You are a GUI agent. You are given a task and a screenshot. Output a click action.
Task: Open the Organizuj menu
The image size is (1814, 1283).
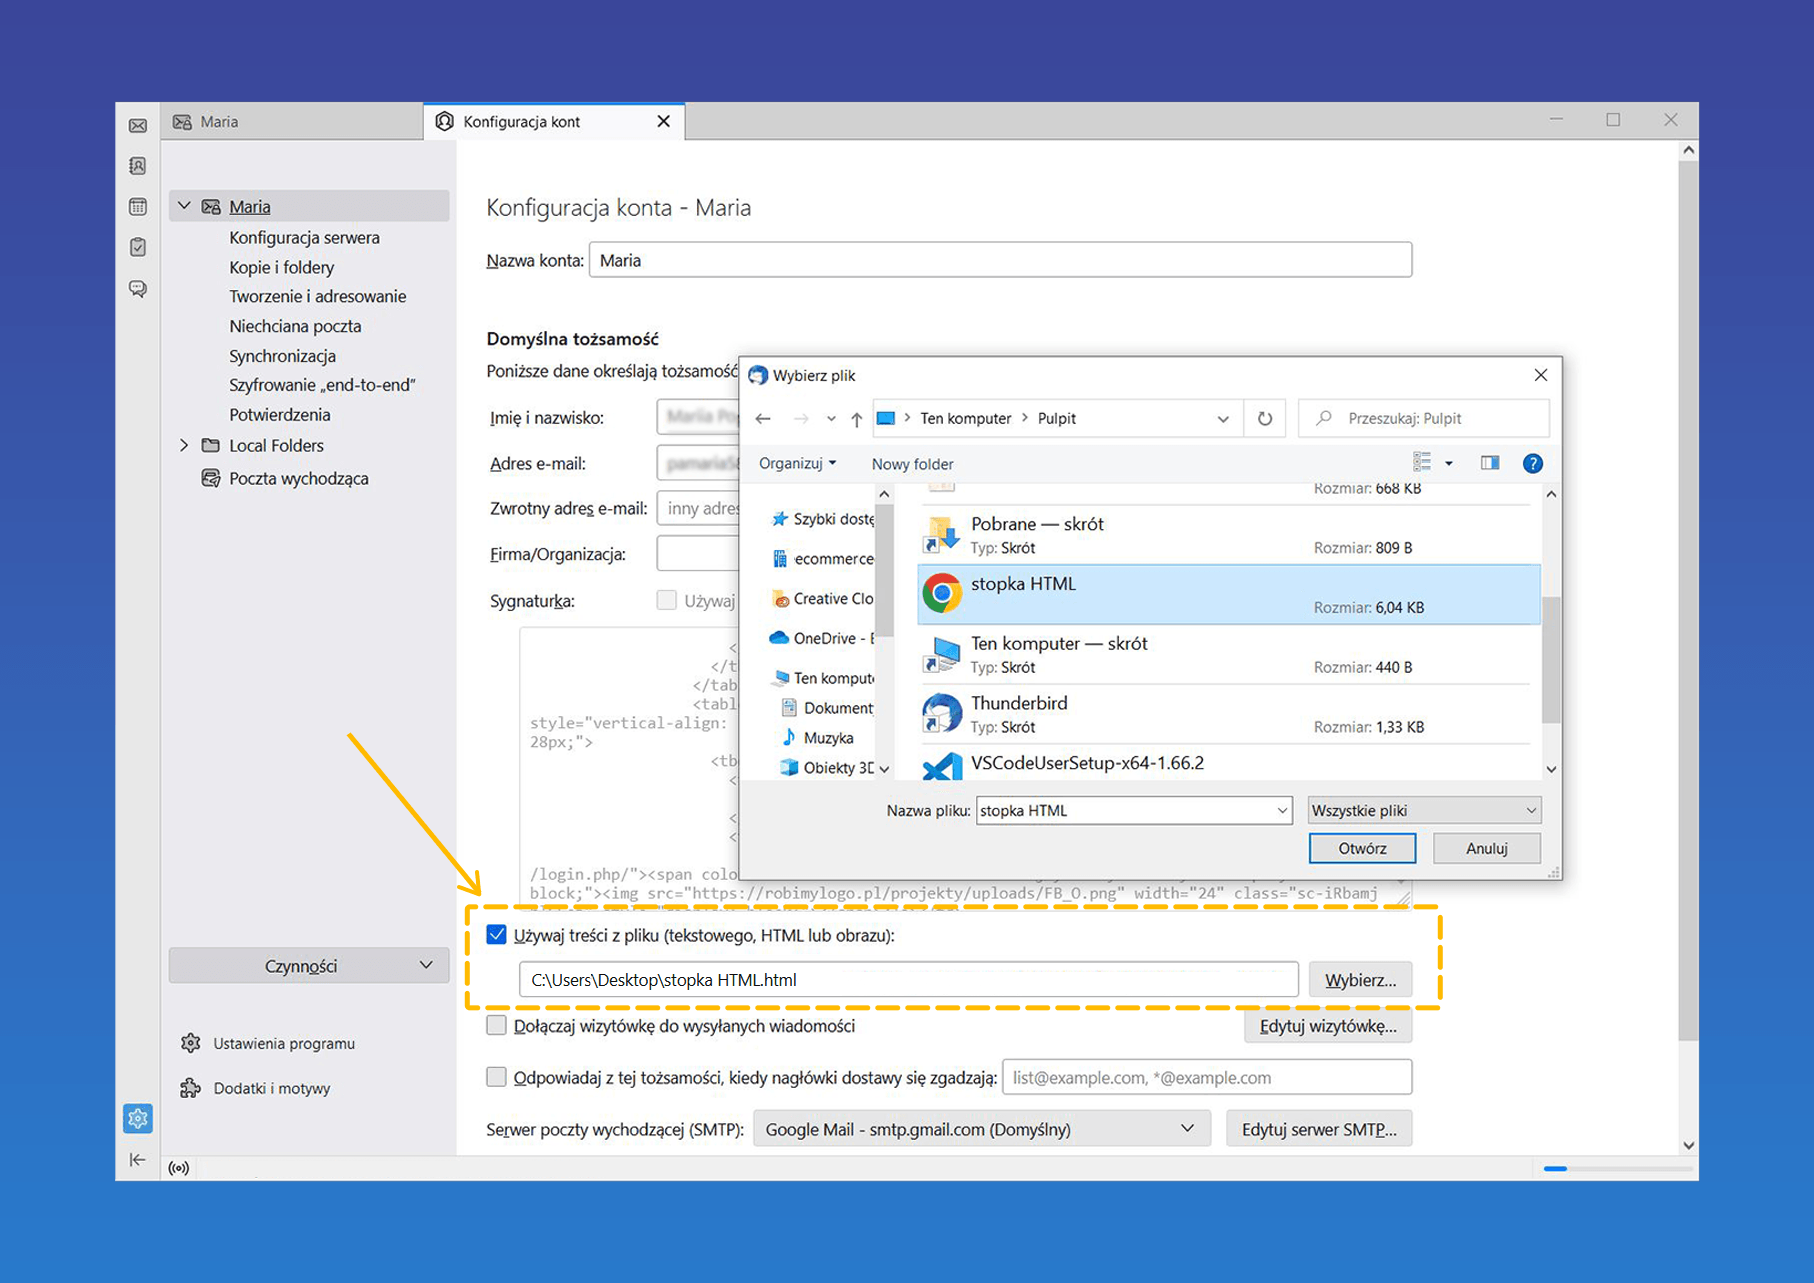point(798,463)
